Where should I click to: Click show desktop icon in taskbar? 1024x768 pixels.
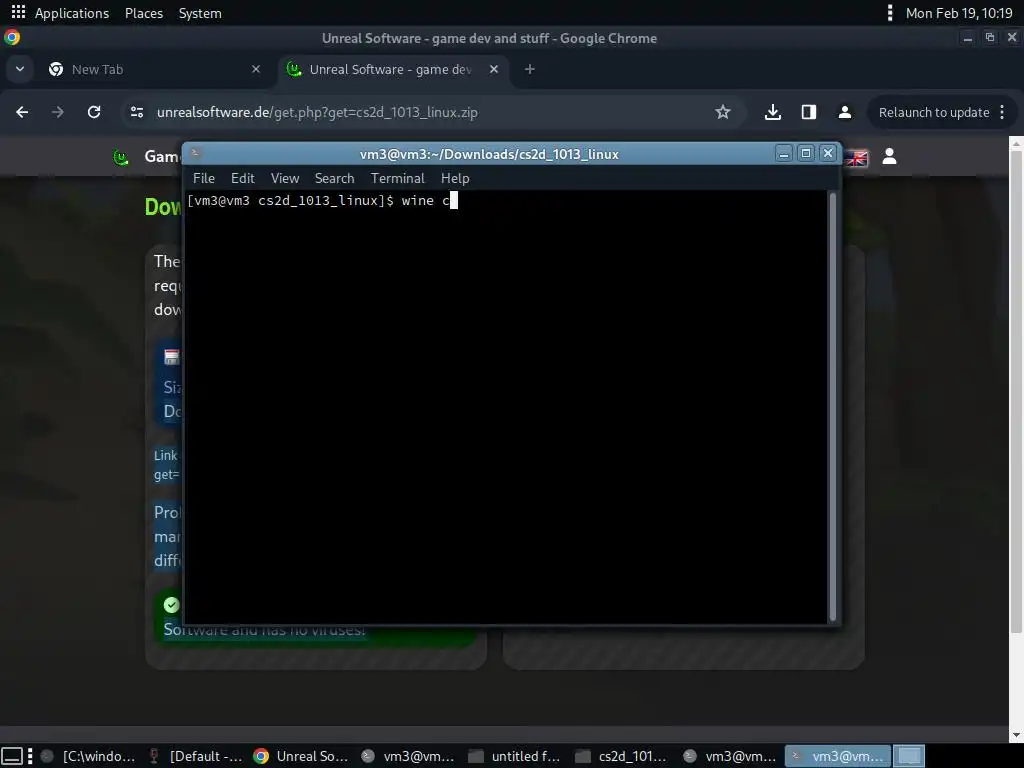coord(12,756)
